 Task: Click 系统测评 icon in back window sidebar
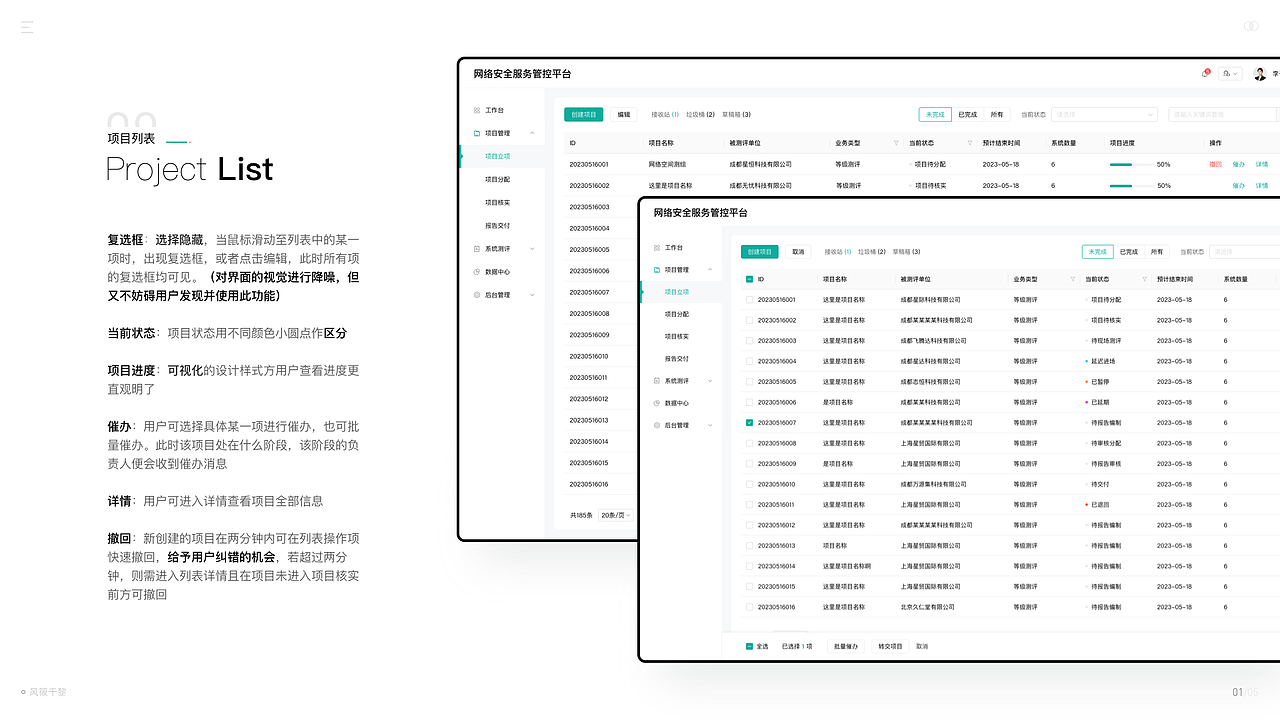477,249
